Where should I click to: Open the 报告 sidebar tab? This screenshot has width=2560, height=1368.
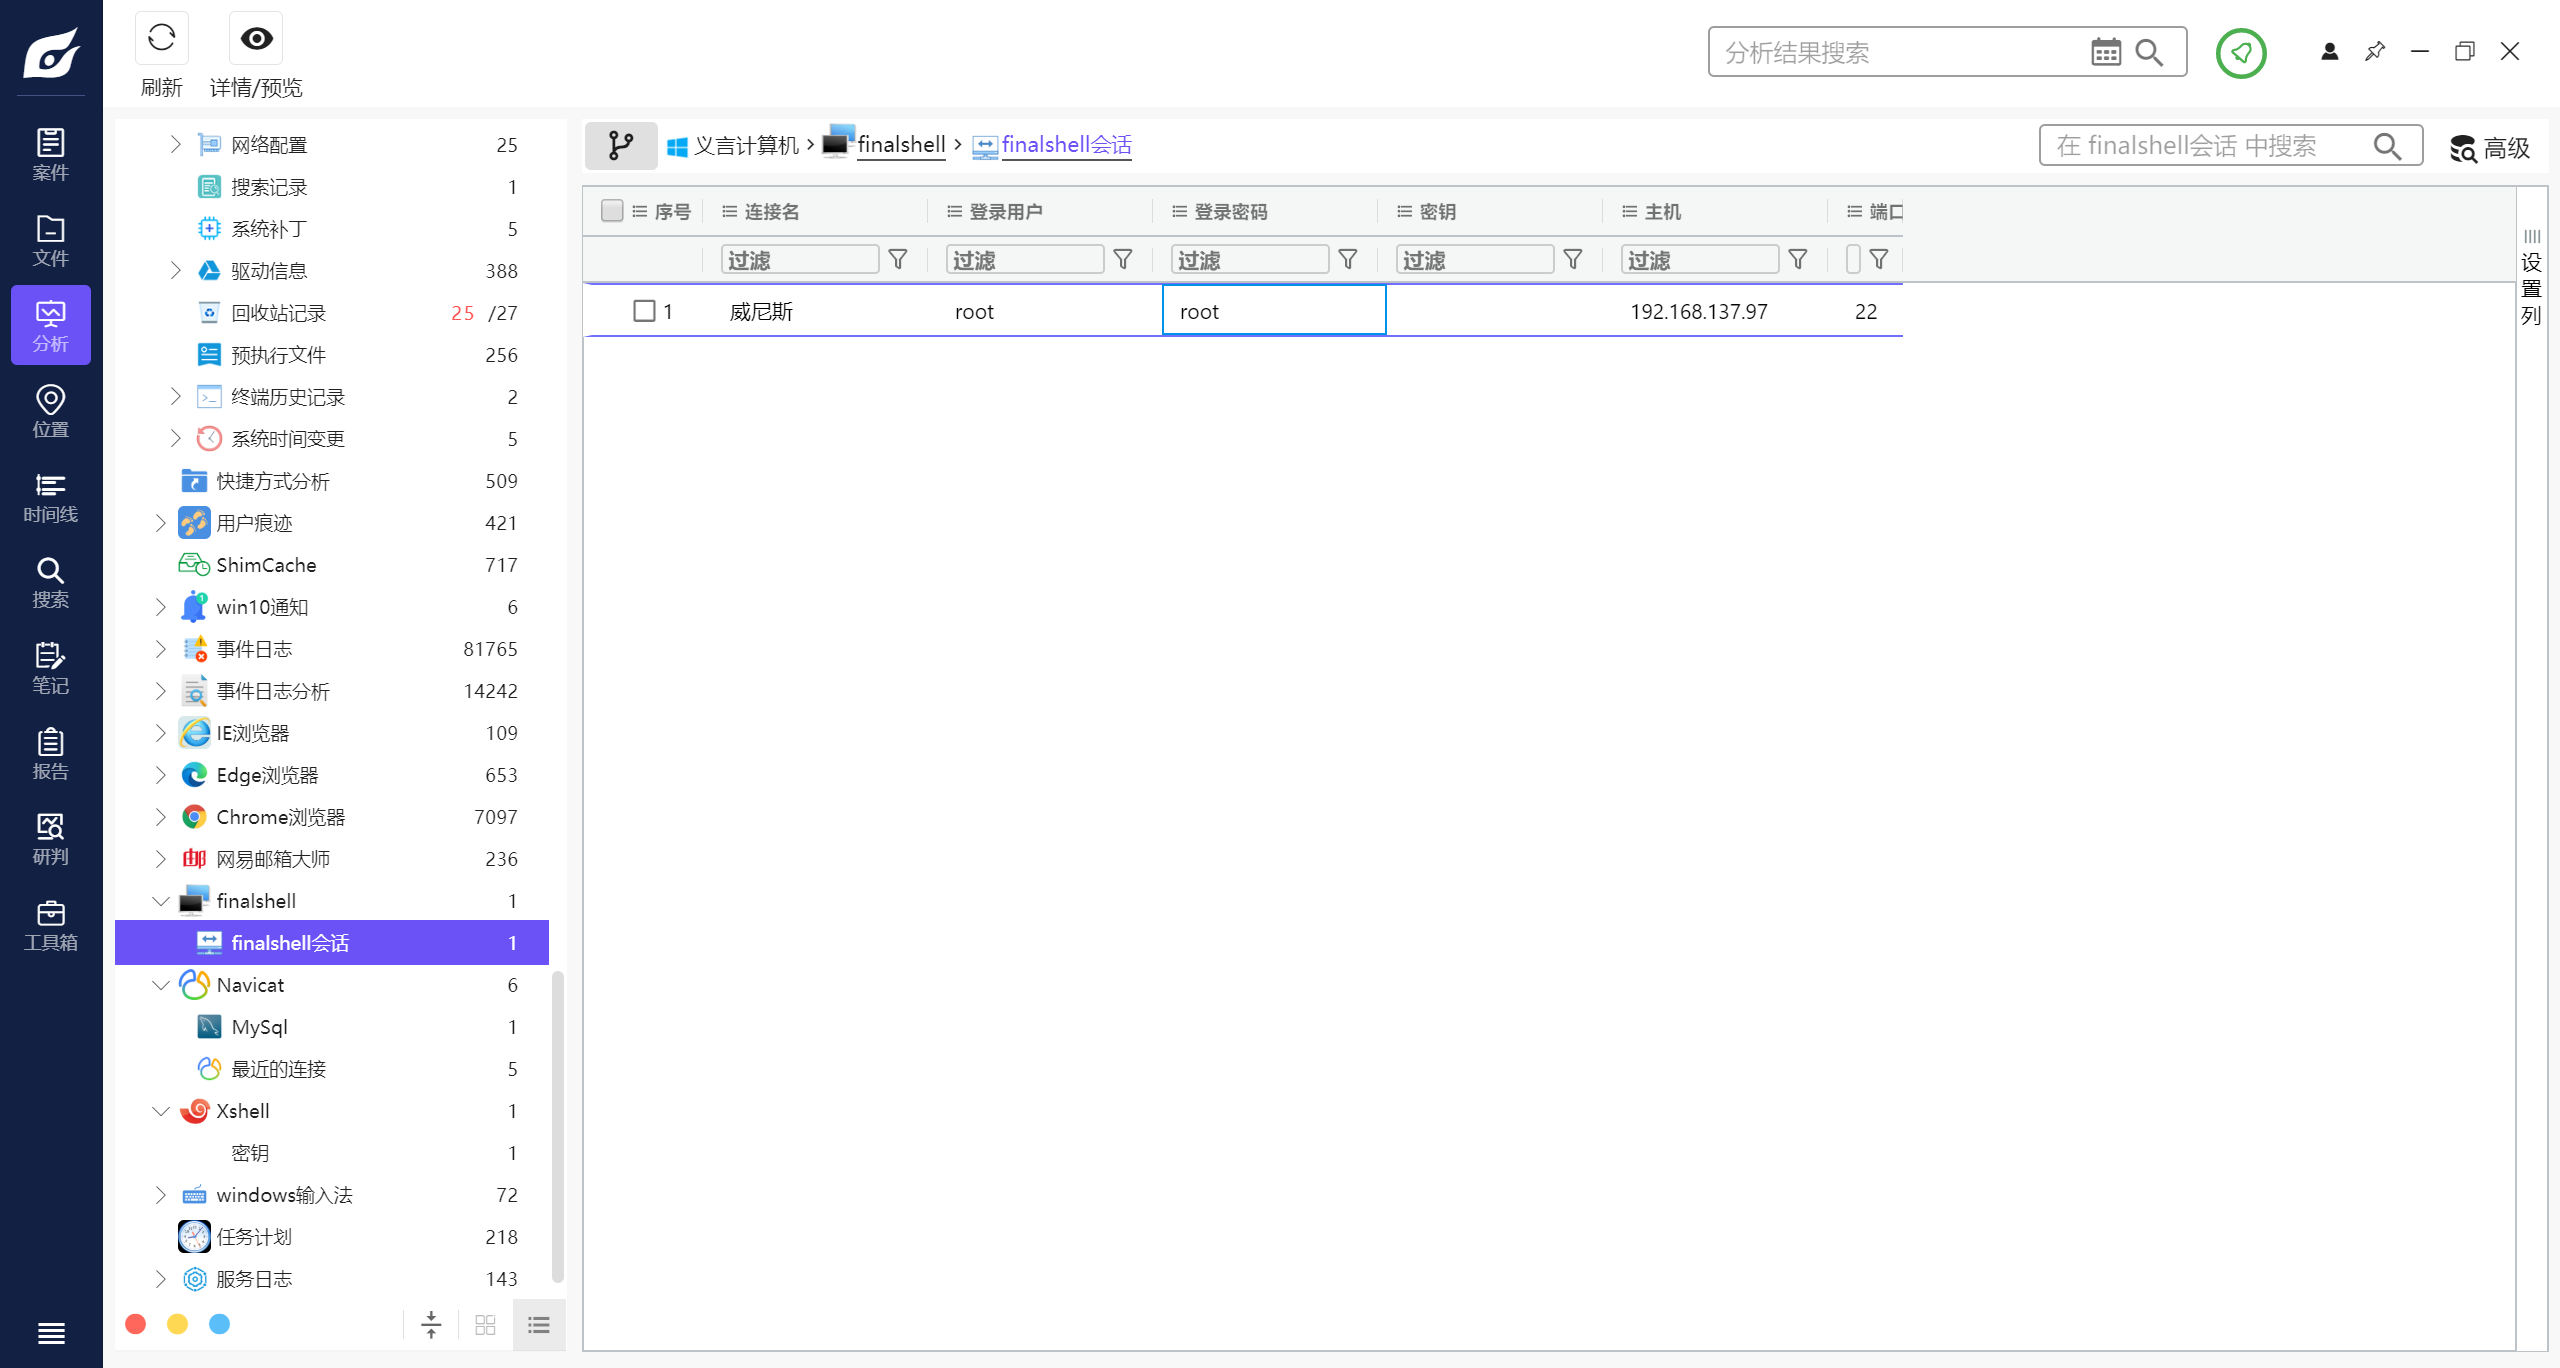point(50,754)
